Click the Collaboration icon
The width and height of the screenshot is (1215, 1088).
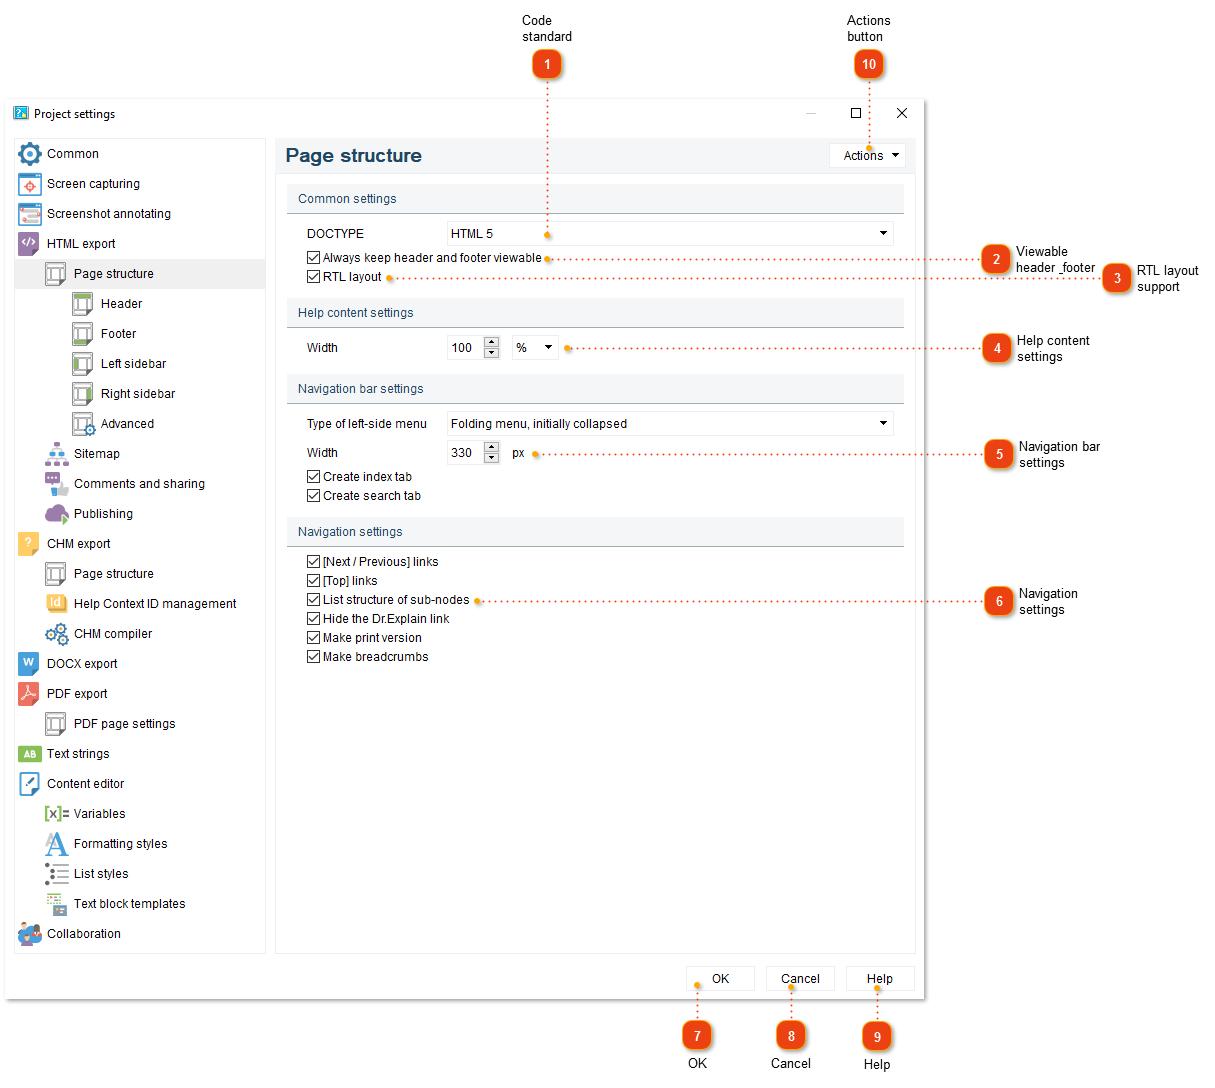[29, 934]
